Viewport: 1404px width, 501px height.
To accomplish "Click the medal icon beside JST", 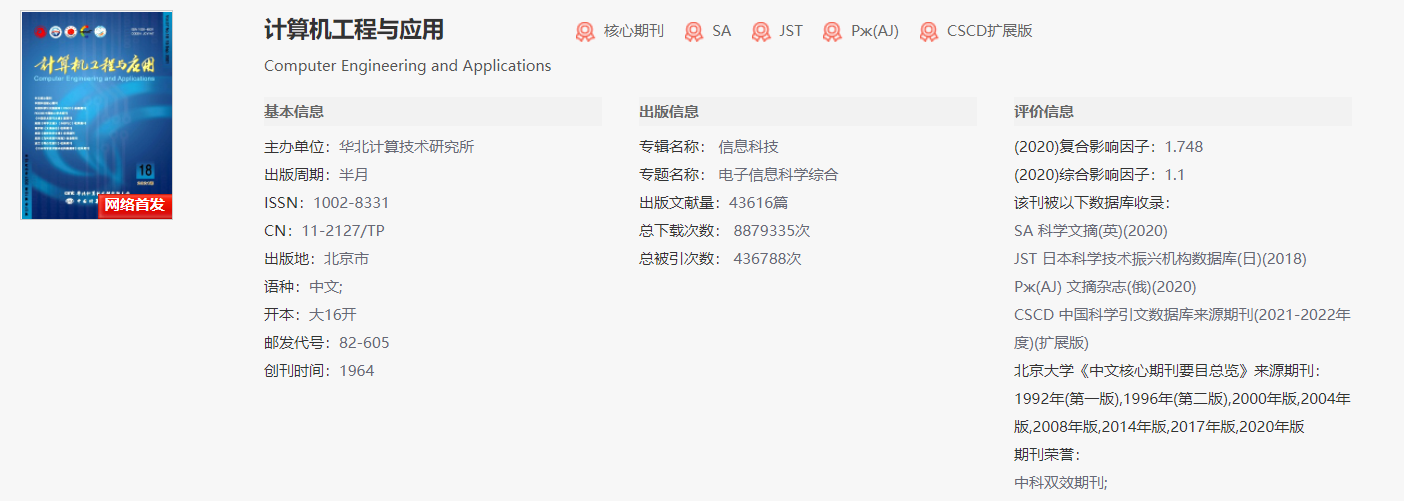I will [761, 32].
